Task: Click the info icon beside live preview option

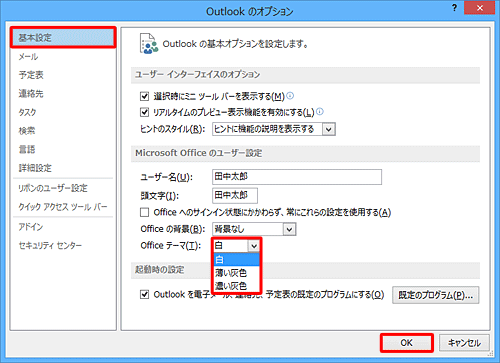Action: [320, 112]
